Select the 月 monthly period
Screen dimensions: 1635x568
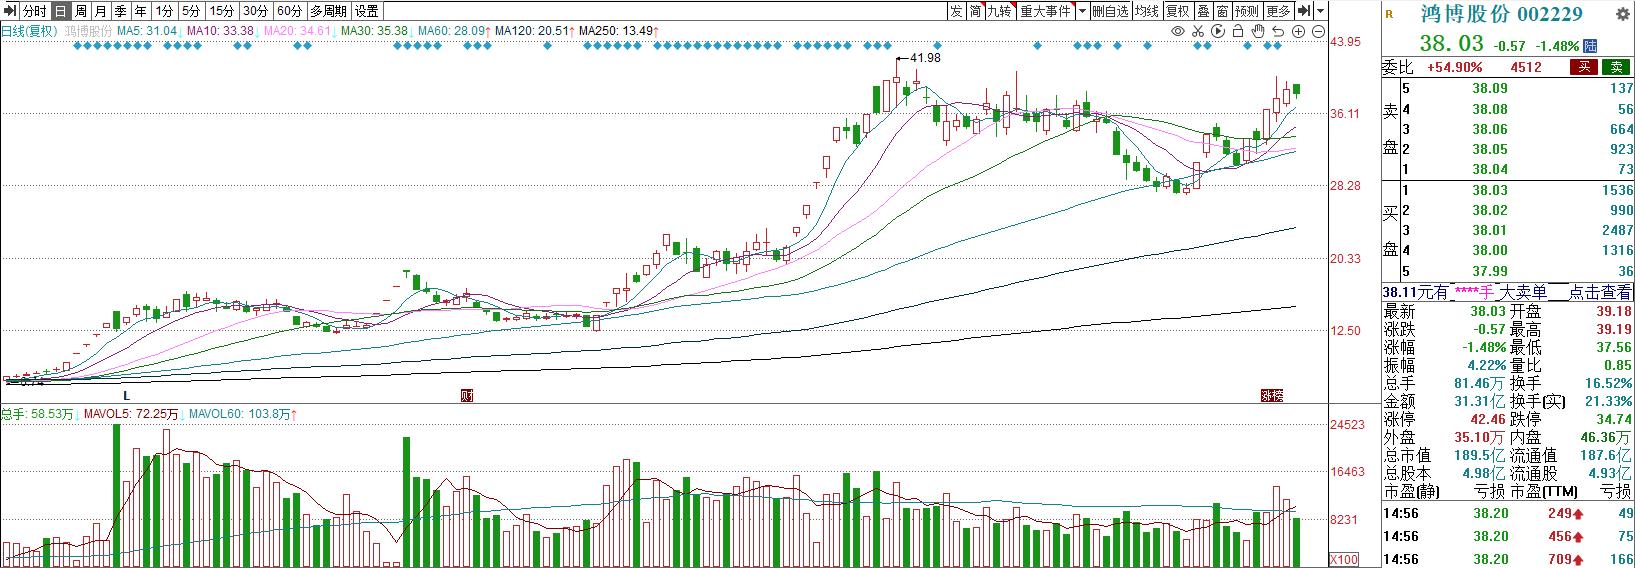click(100, 11)
